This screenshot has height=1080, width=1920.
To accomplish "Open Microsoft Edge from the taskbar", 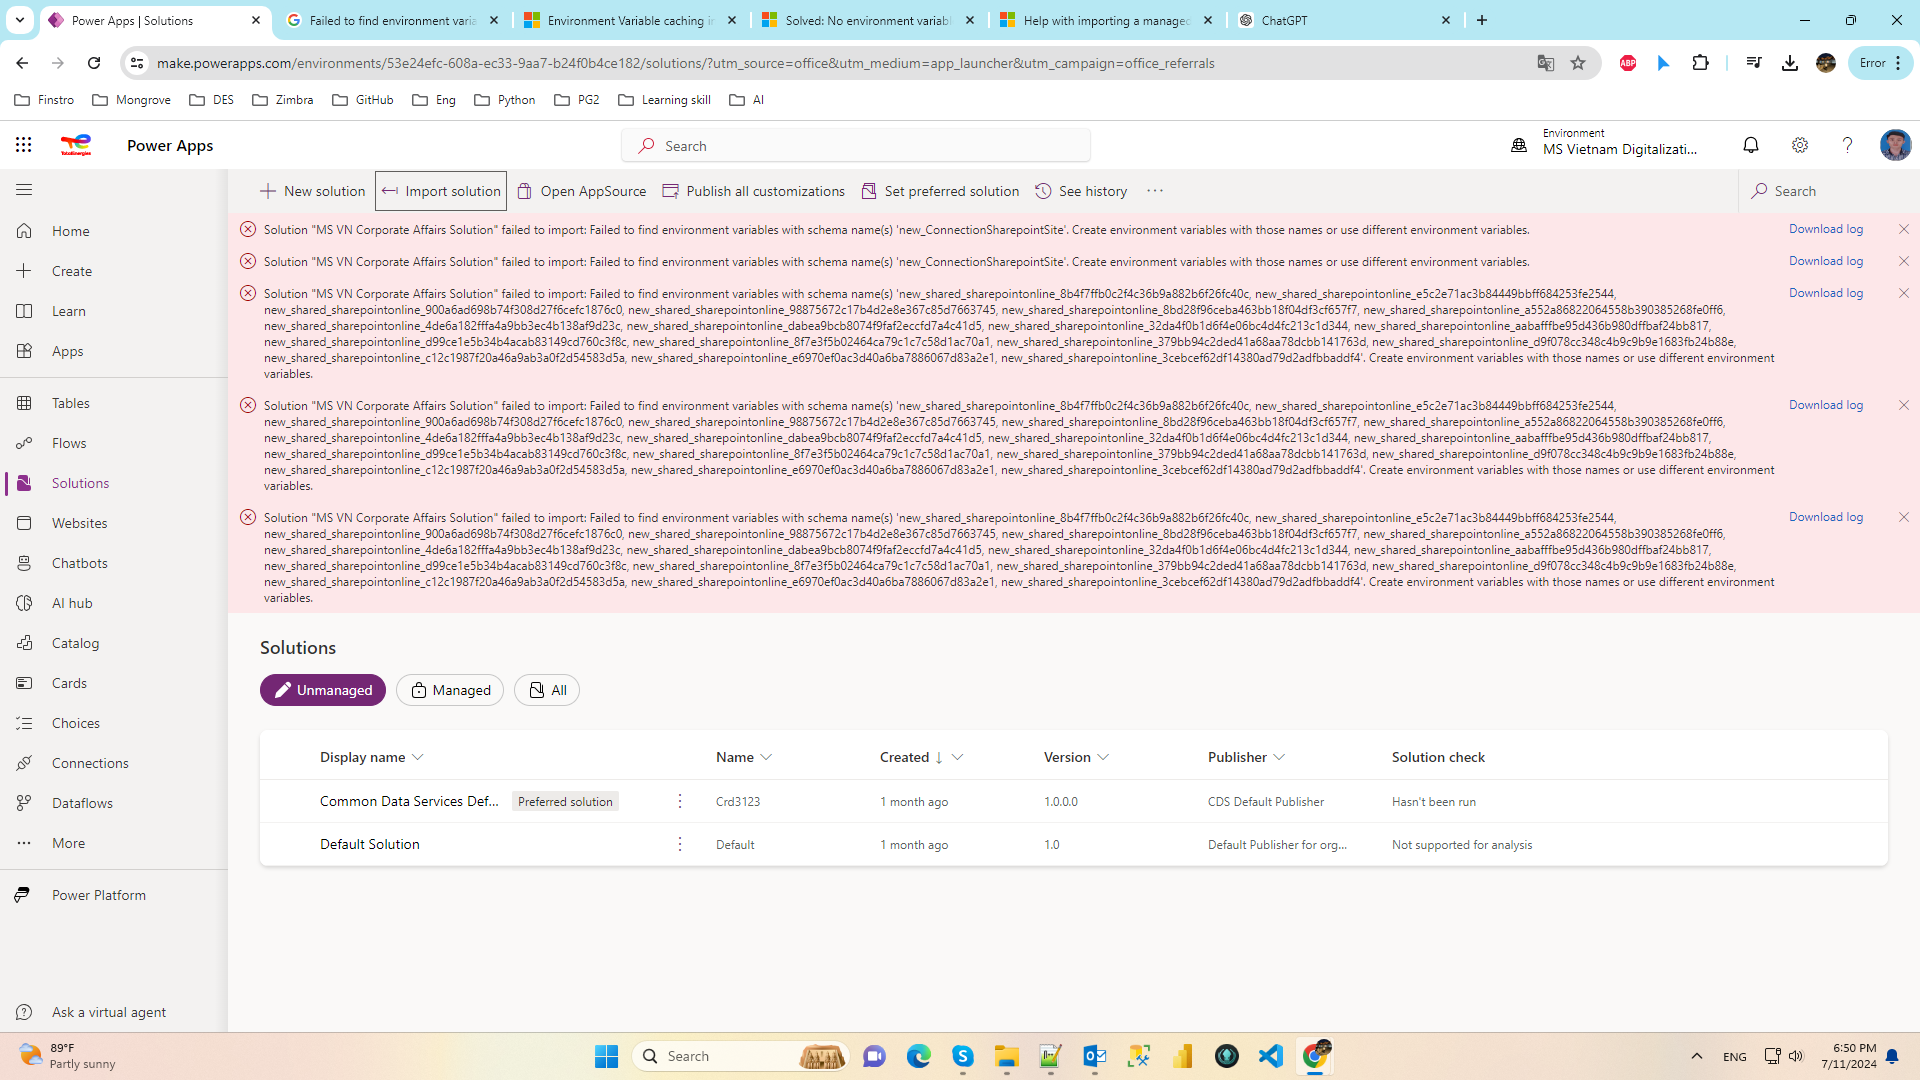I will [919, 1056].
